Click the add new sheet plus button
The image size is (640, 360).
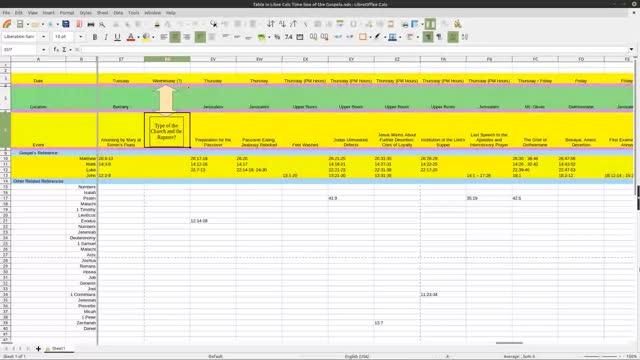click(38, 349)
